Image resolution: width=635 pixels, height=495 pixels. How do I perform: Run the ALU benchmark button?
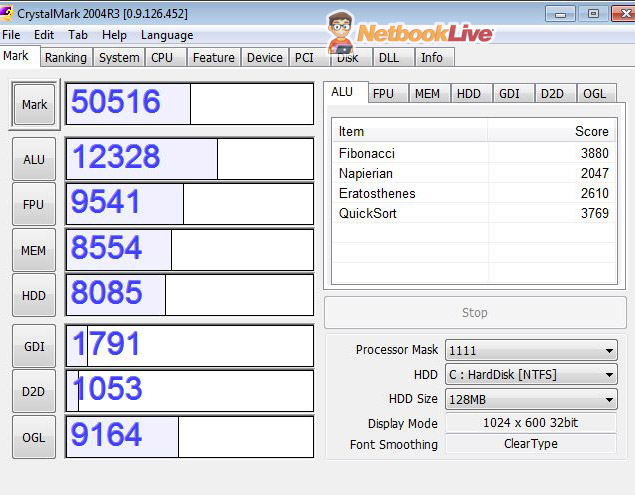coord(34,159)
